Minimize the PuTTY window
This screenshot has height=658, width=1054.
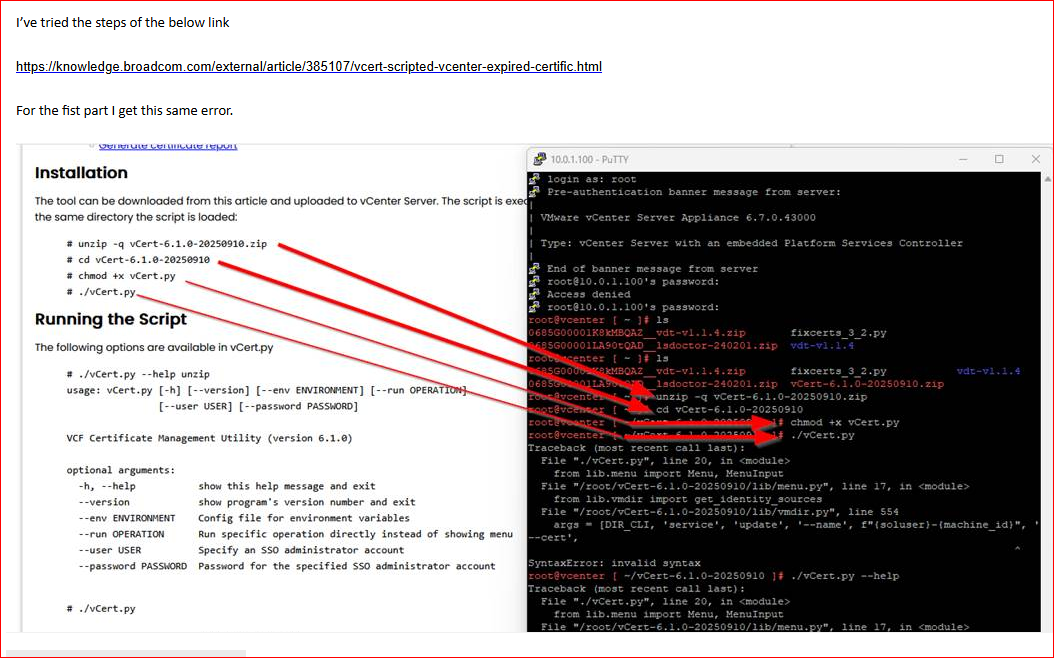[963, 159]
